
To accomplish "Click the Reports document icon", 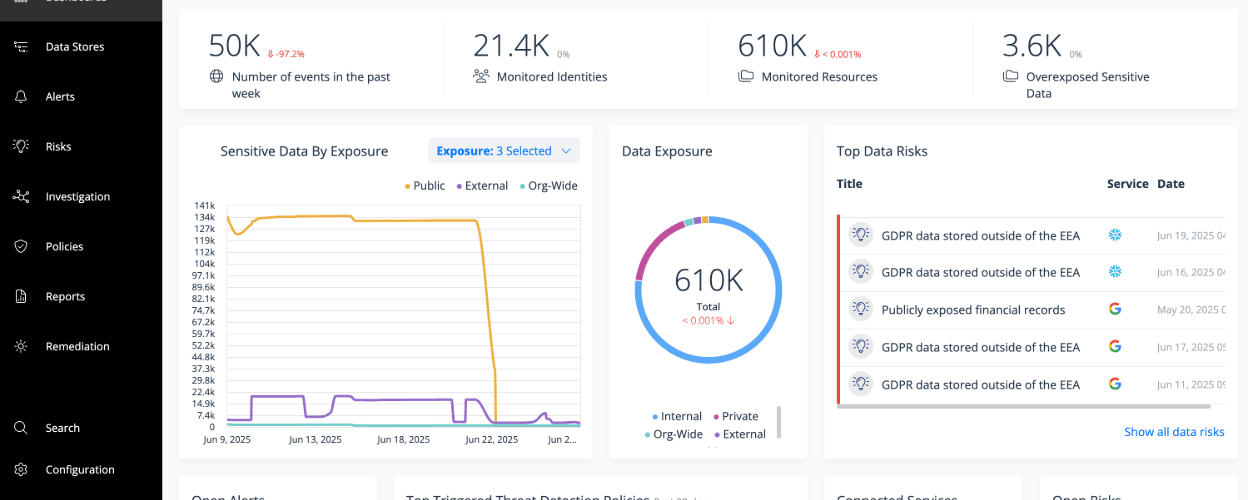I will (x=21, y=297).
